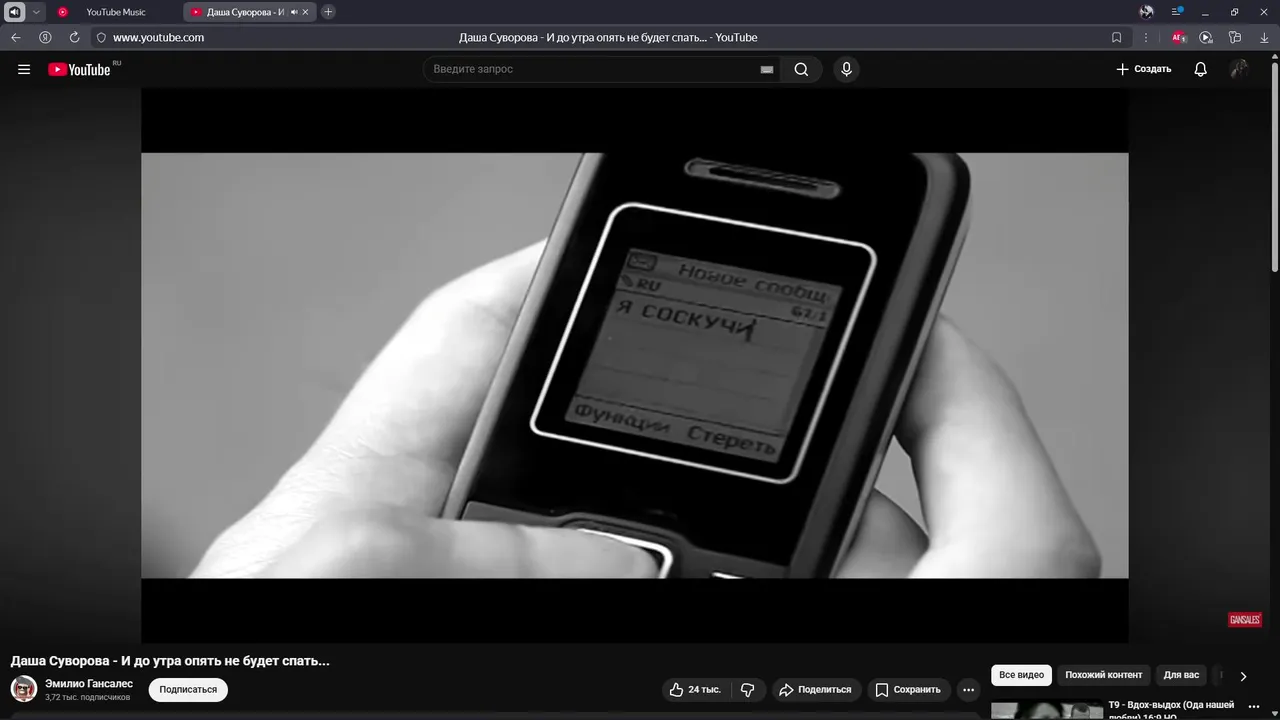Open the Эмилио Гансалес channel name link
The height and width of the screenshot is (720, 1280).
click(89, 684)
